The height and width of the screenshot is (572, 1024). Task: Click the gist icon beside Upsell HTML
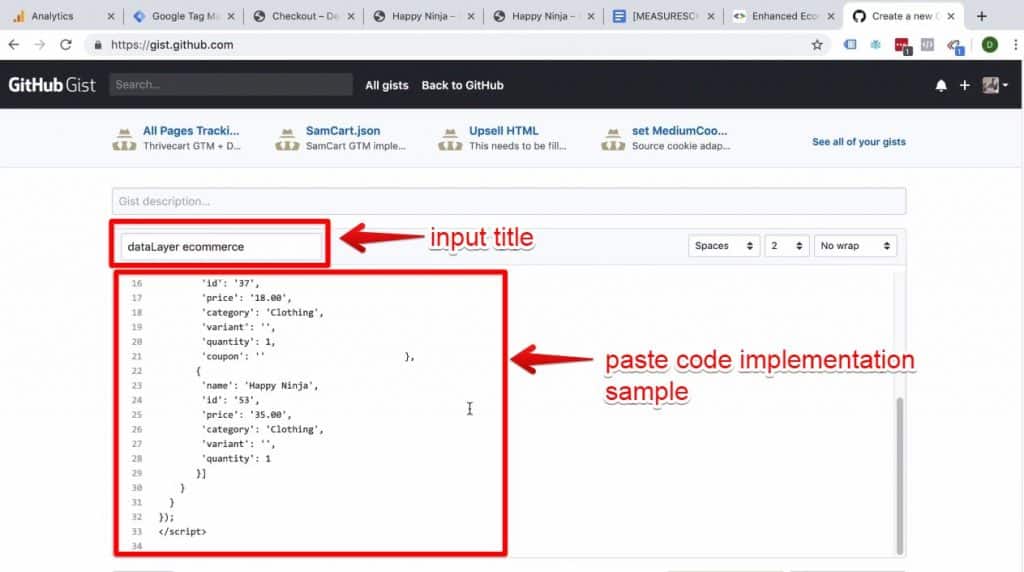click(x=450, y=138)
